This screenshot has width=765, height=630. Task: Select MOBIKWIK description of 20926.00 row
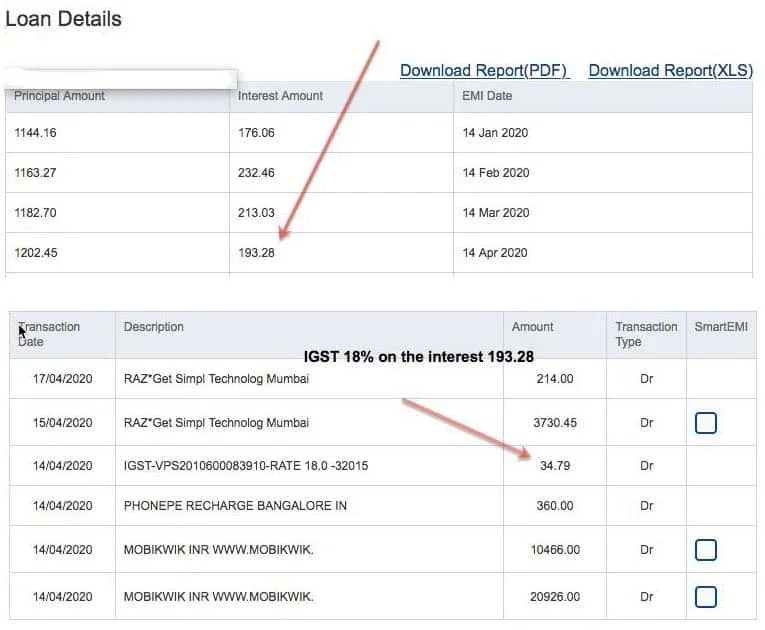pos(219,596)
